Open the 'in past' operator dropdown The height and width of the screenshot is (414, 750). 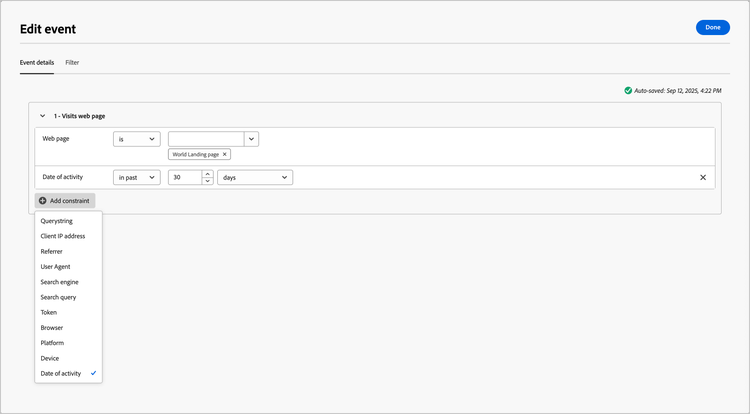[x=136, y=177]
